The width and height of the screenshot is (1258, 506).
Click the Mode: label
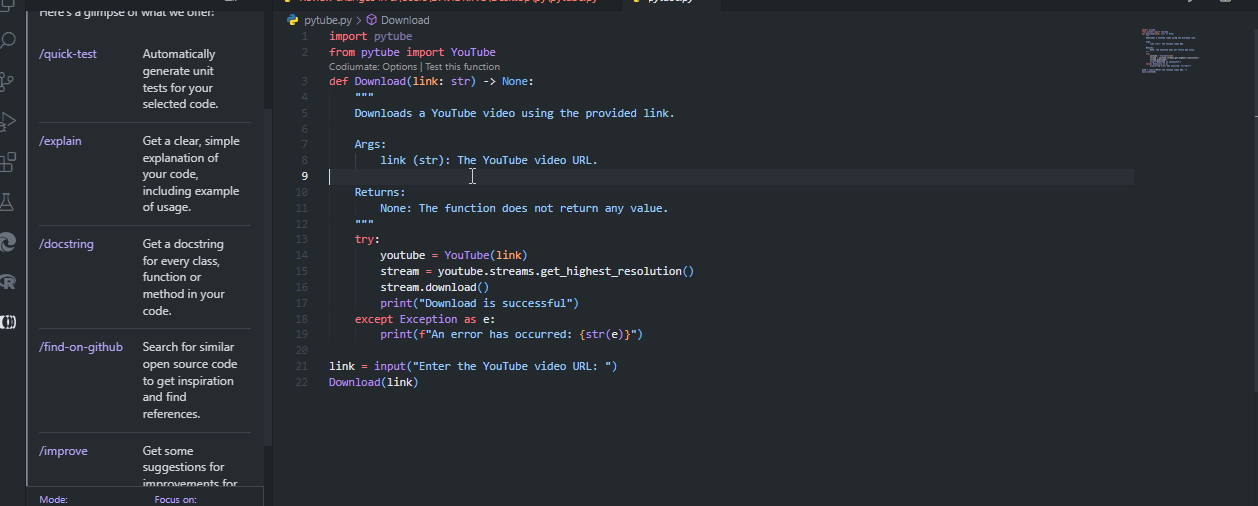[x=53, y=499]
